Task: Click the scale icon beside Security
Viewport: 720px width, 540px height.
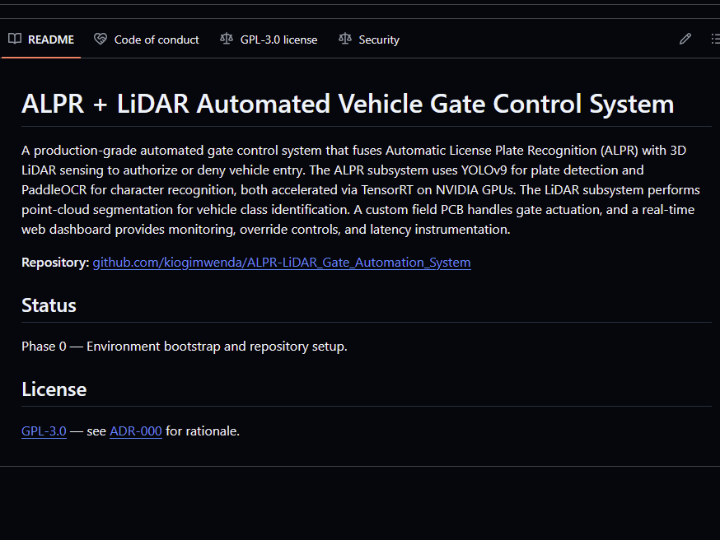Action: (x=345, y=40)
